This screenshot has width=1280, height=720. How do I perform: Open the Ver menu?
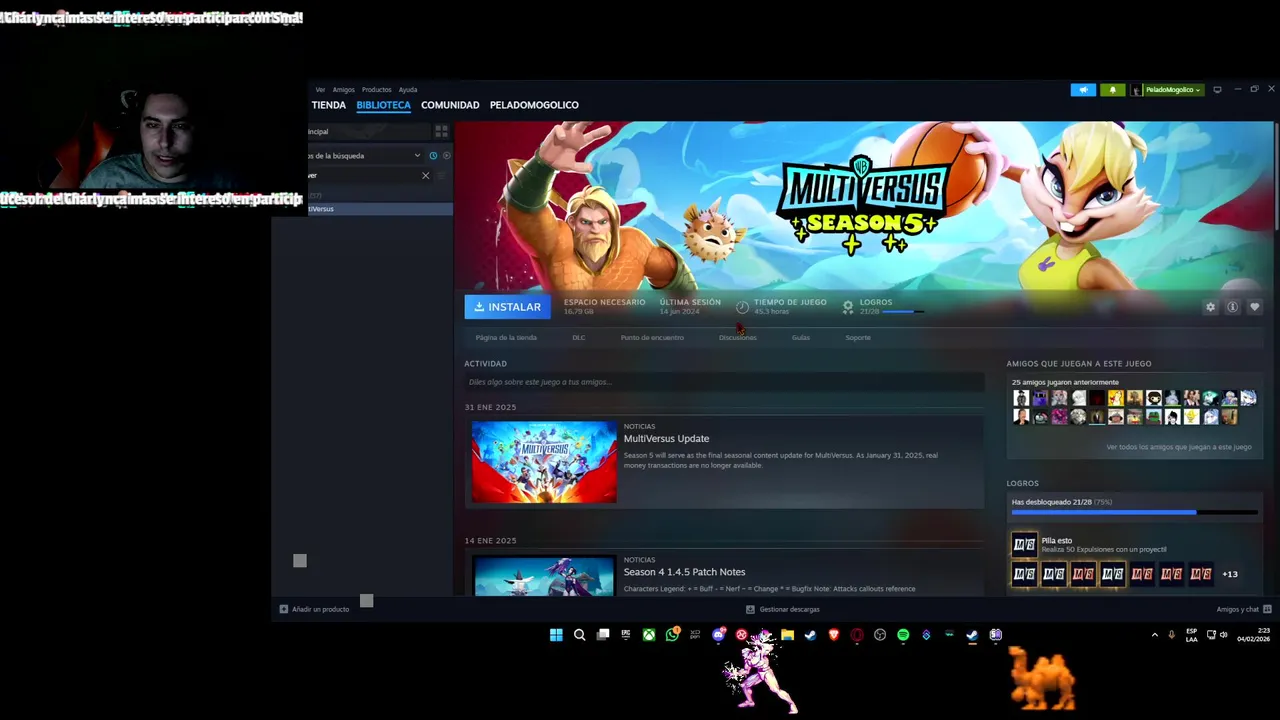pyautogui.click(x=320, y=90)
